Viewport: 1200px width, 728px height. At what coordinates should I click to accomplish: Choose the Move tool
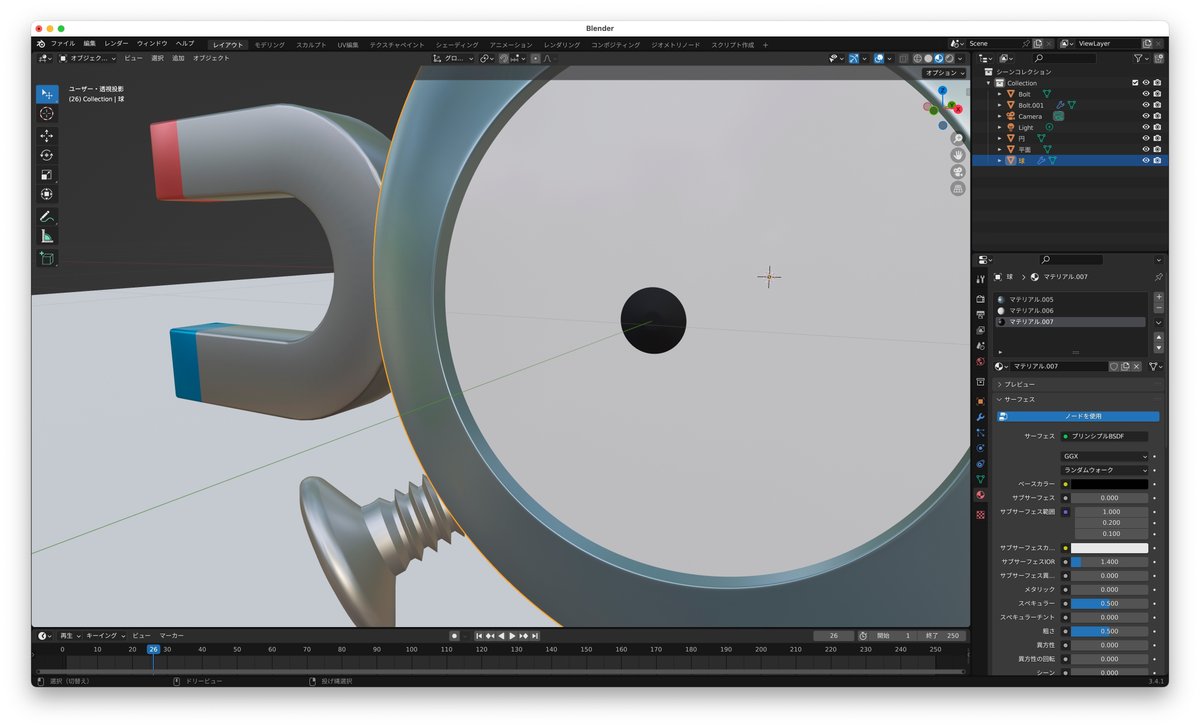pyautogui.click(x=47, y=136)
